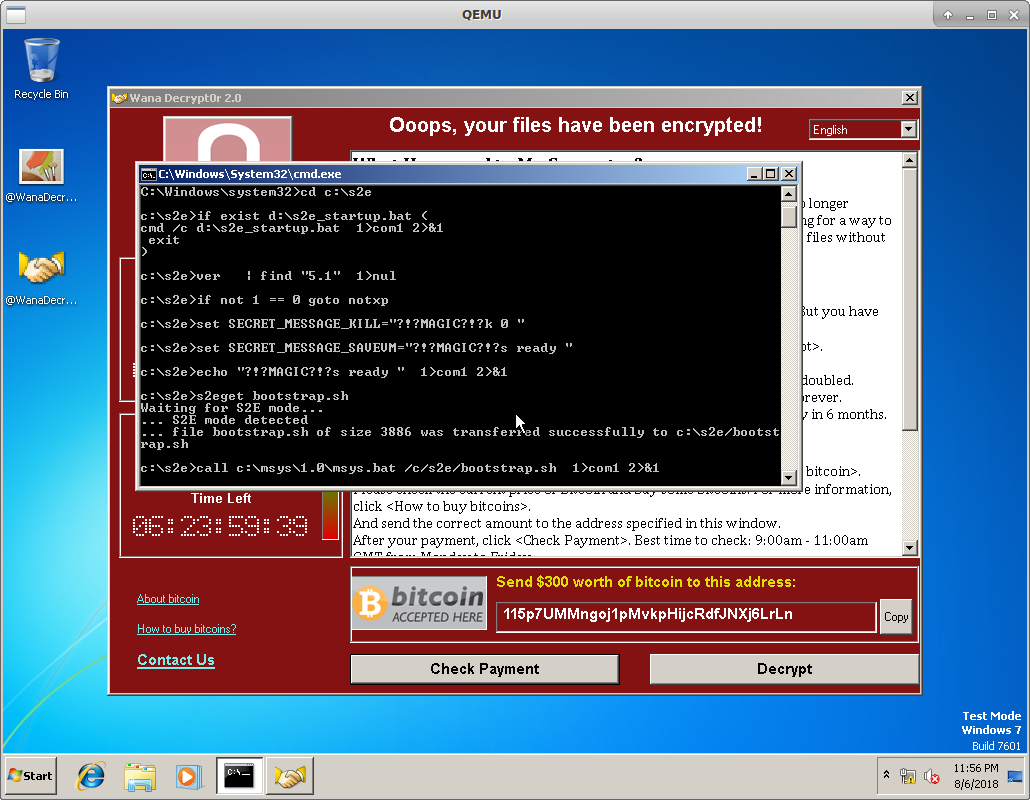Switch to the Wana Decrypt0r taskbar button
Image resolution: width=1030 pixels, height=800 pixels.
click(290, 776)
